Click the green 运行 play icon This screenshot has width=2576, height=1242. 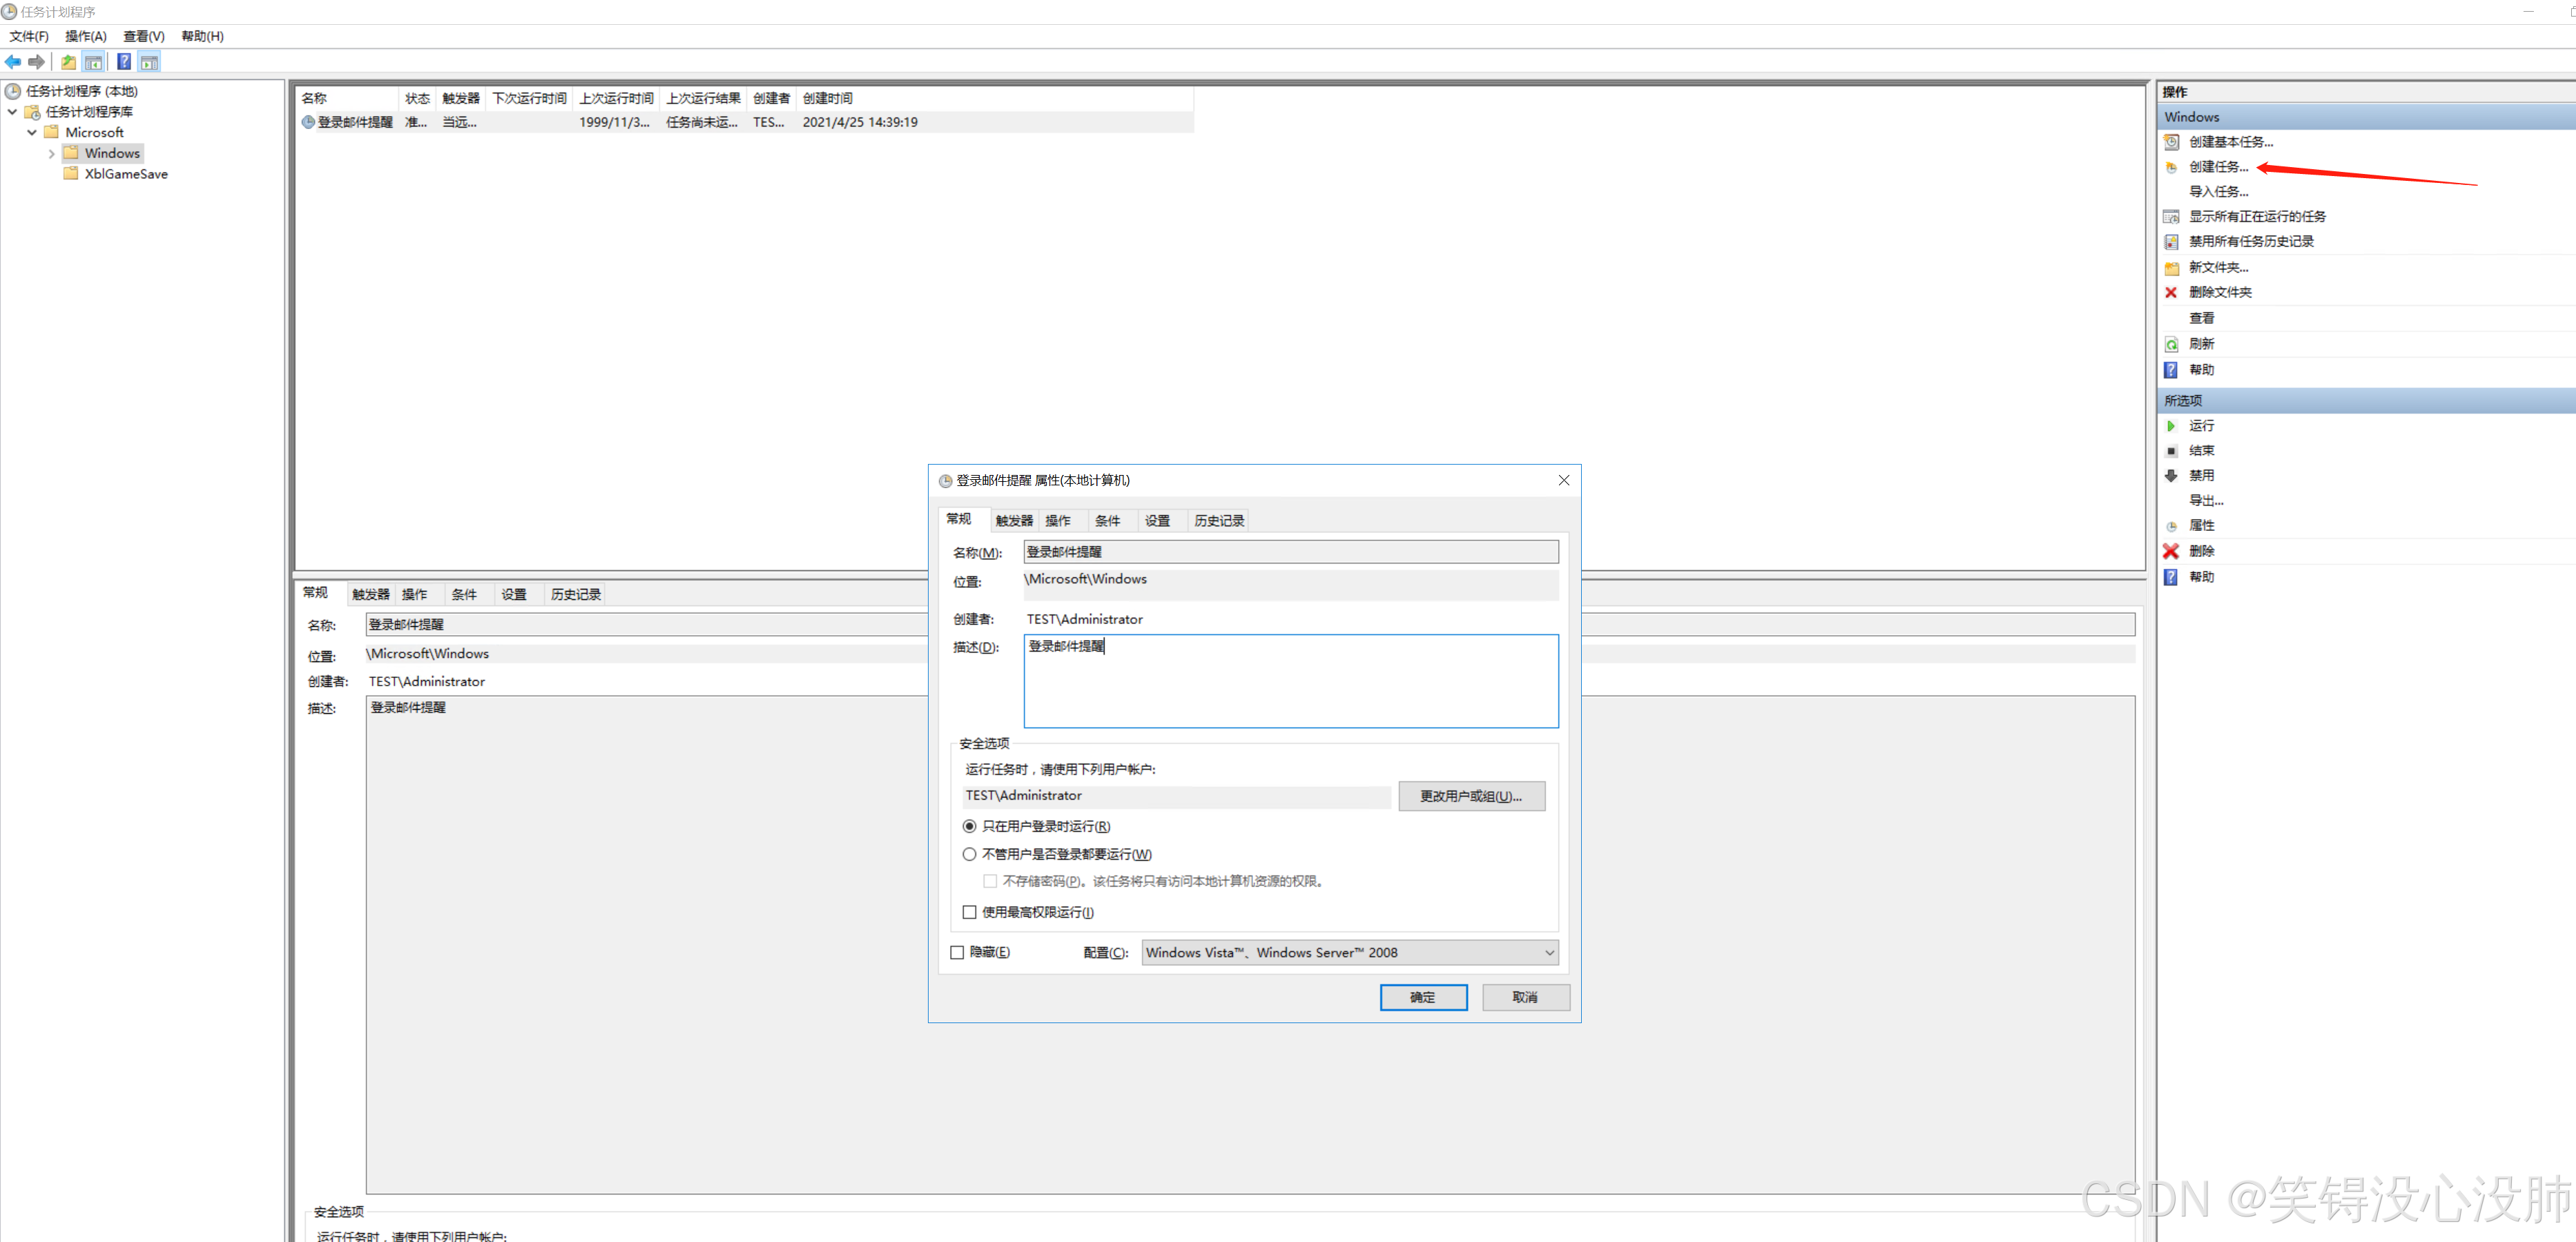(2171, 426)
